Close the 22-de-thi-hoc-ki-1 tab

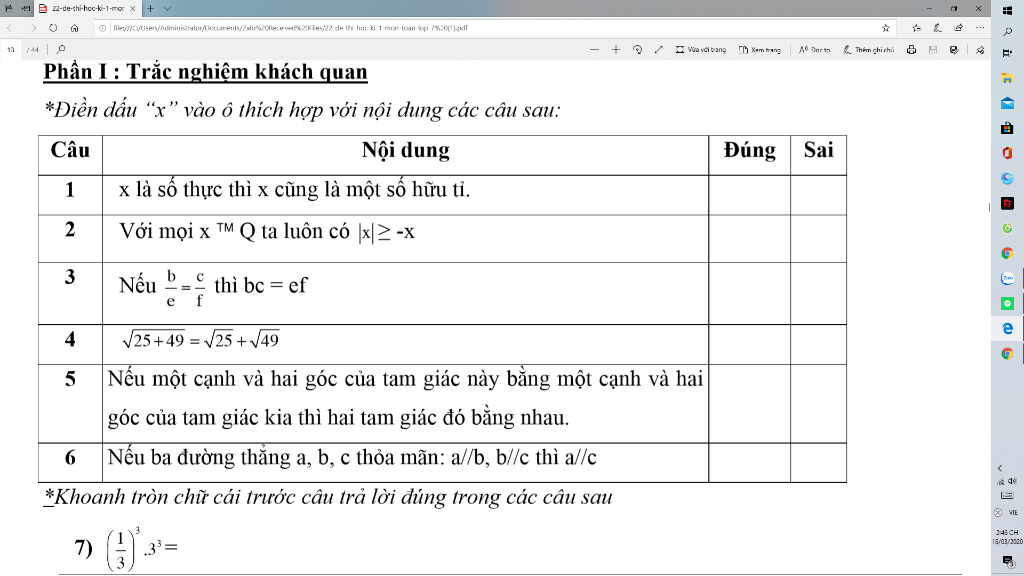click(133, 8)
